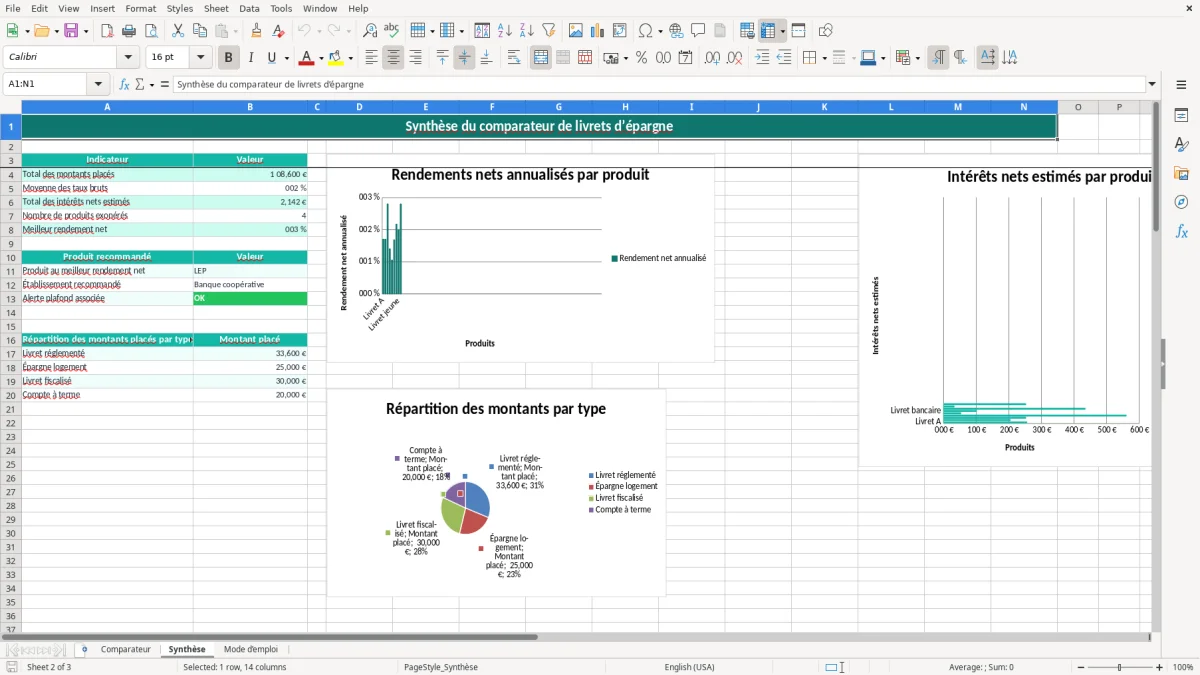Image resolution: width=1200 pixels, height=675 pixels.
Task: Open the sidebar Gallery
Action: pyautogui.click(x=1181, y=173)
